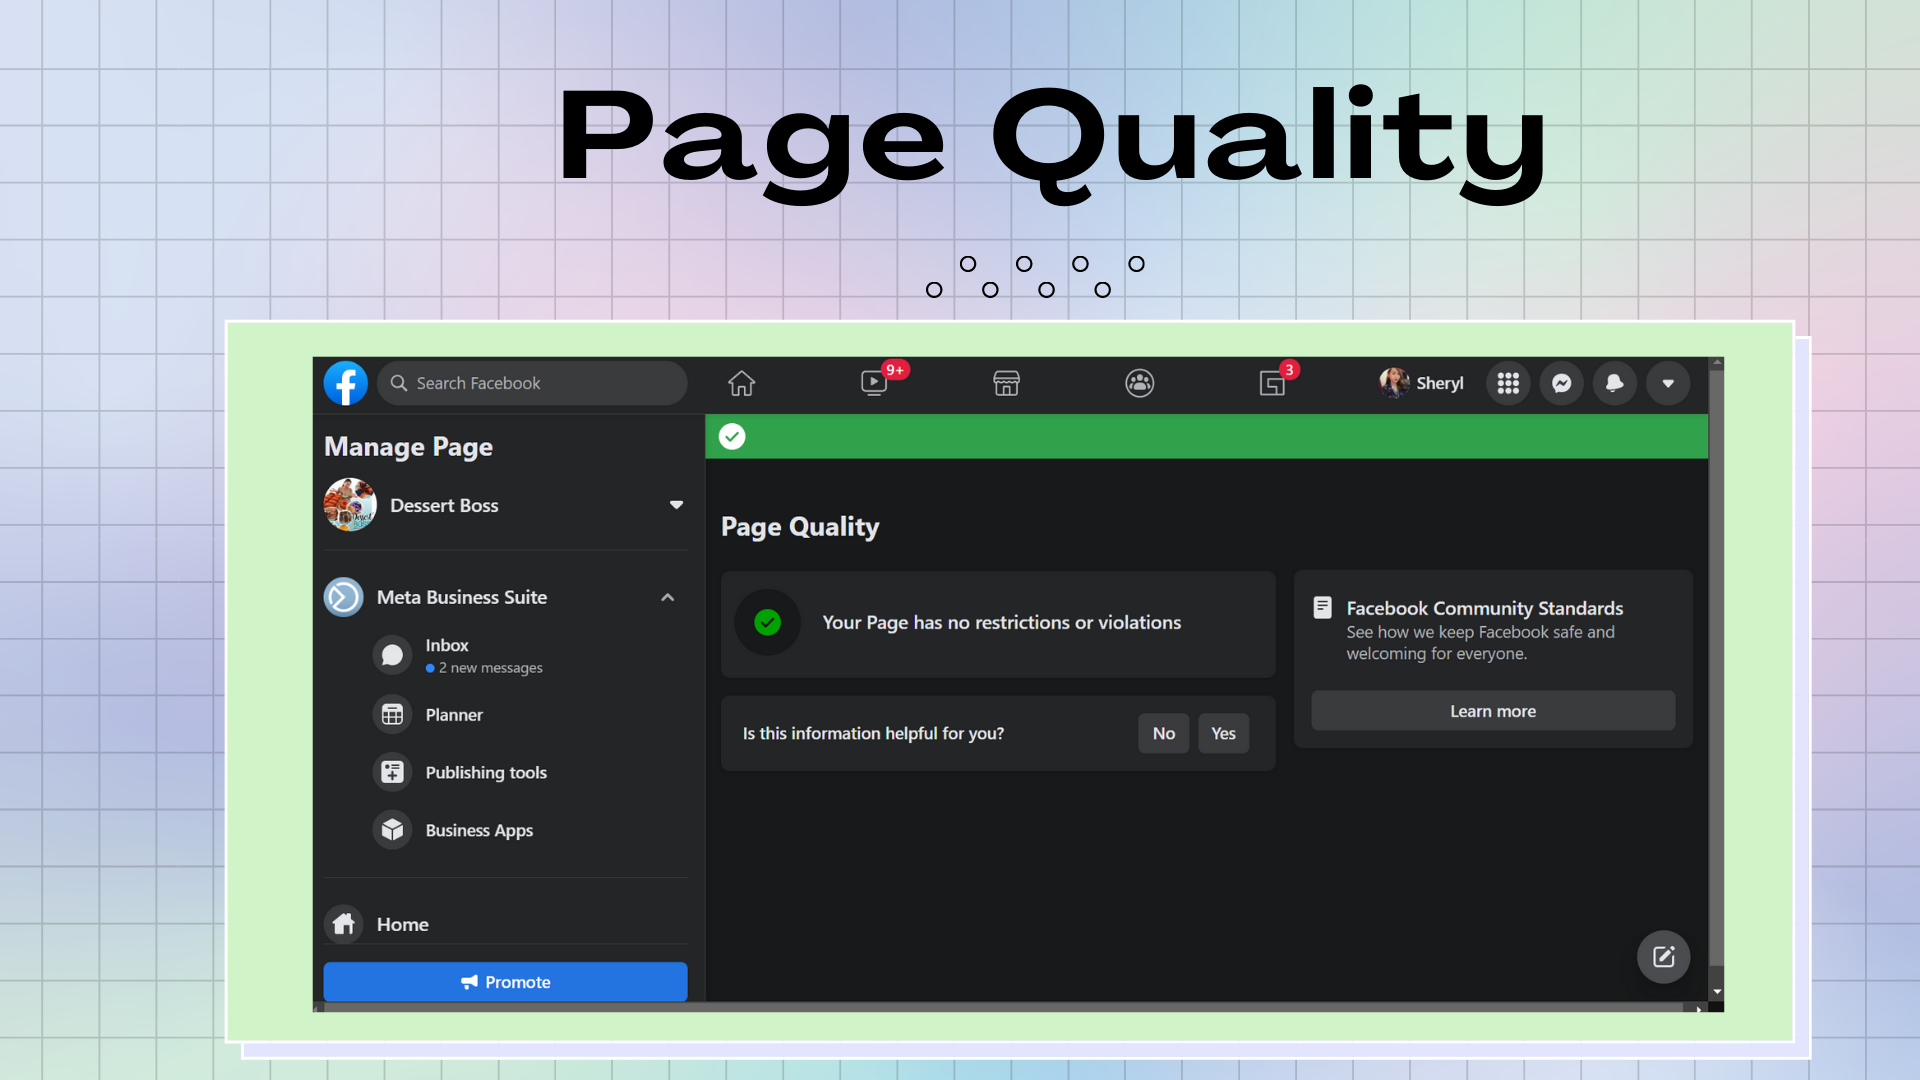This screenshot has height=1080, width=1920.
Task: Go to Home feed icon in top bar
Action: click(x=741, y=383)
